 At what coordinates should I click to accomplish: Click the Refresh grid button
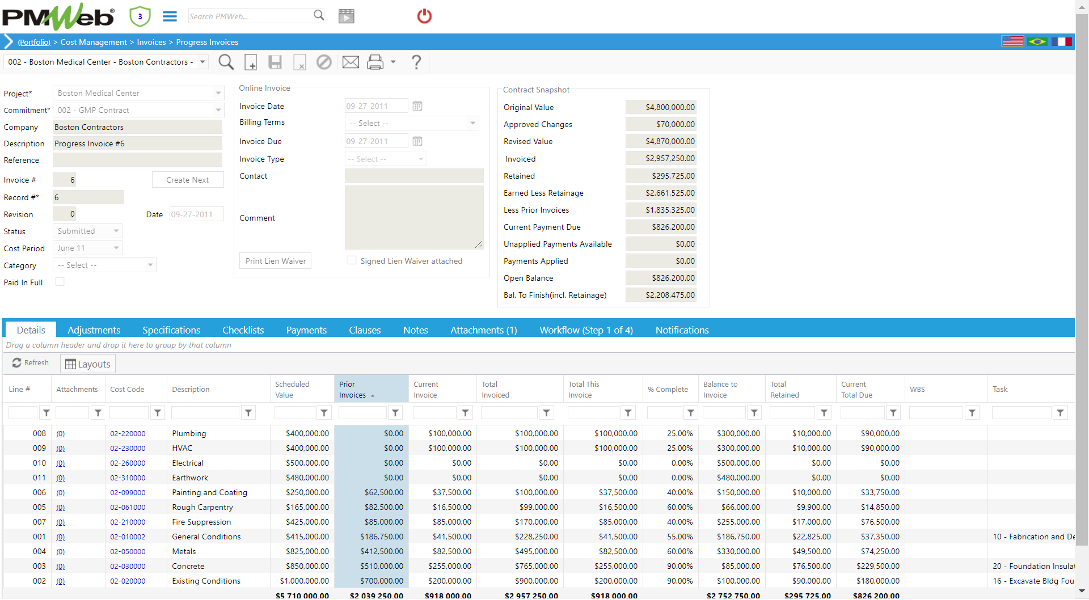pyautogui.click(x=31, y=362)
